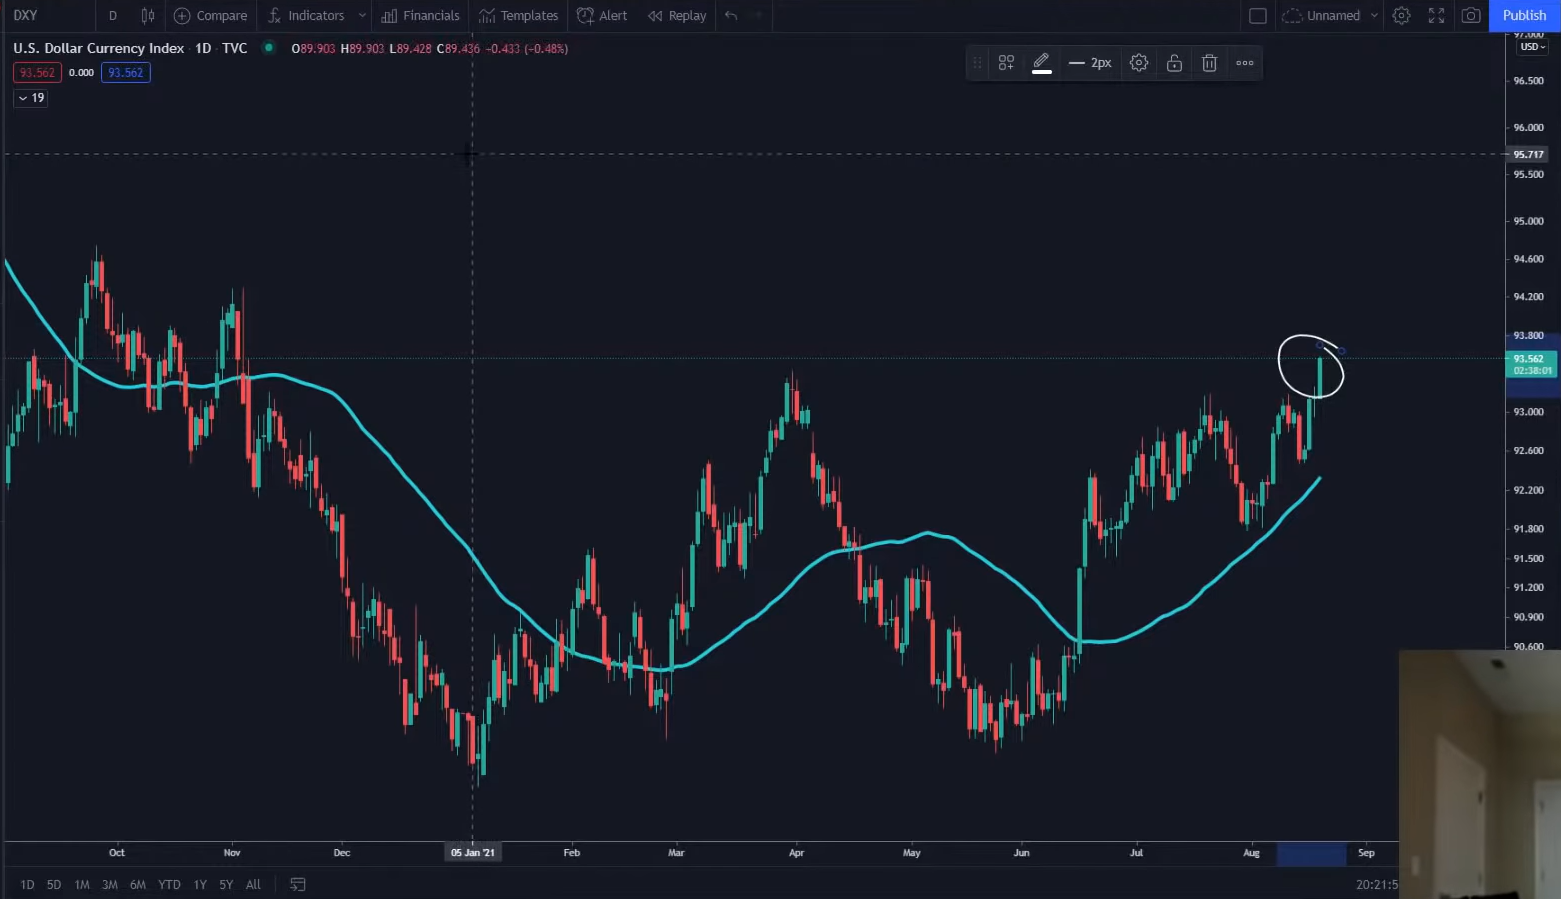Select the 3M date range
Viewport: 1561px width, 899px height.
pyautogui.click(x=110, y=884)
